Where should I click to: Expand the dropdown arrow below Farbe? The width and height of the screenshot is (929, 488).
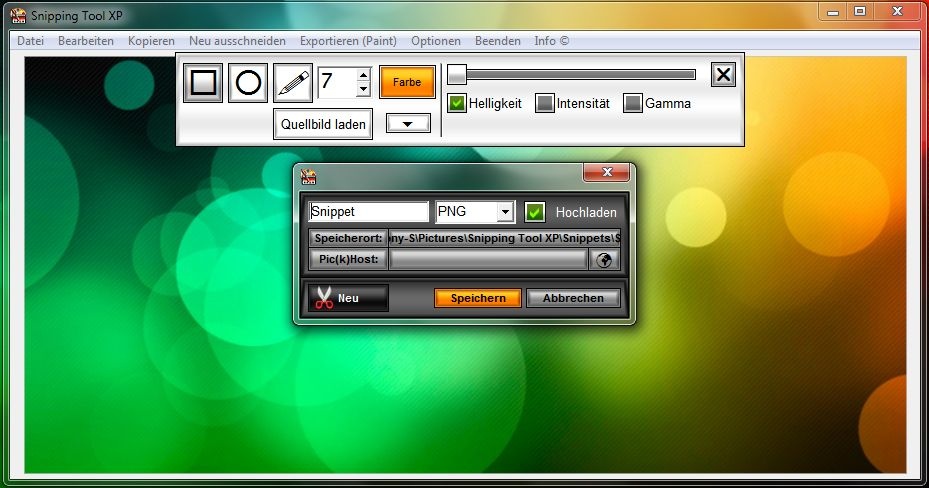pos(408,124)
